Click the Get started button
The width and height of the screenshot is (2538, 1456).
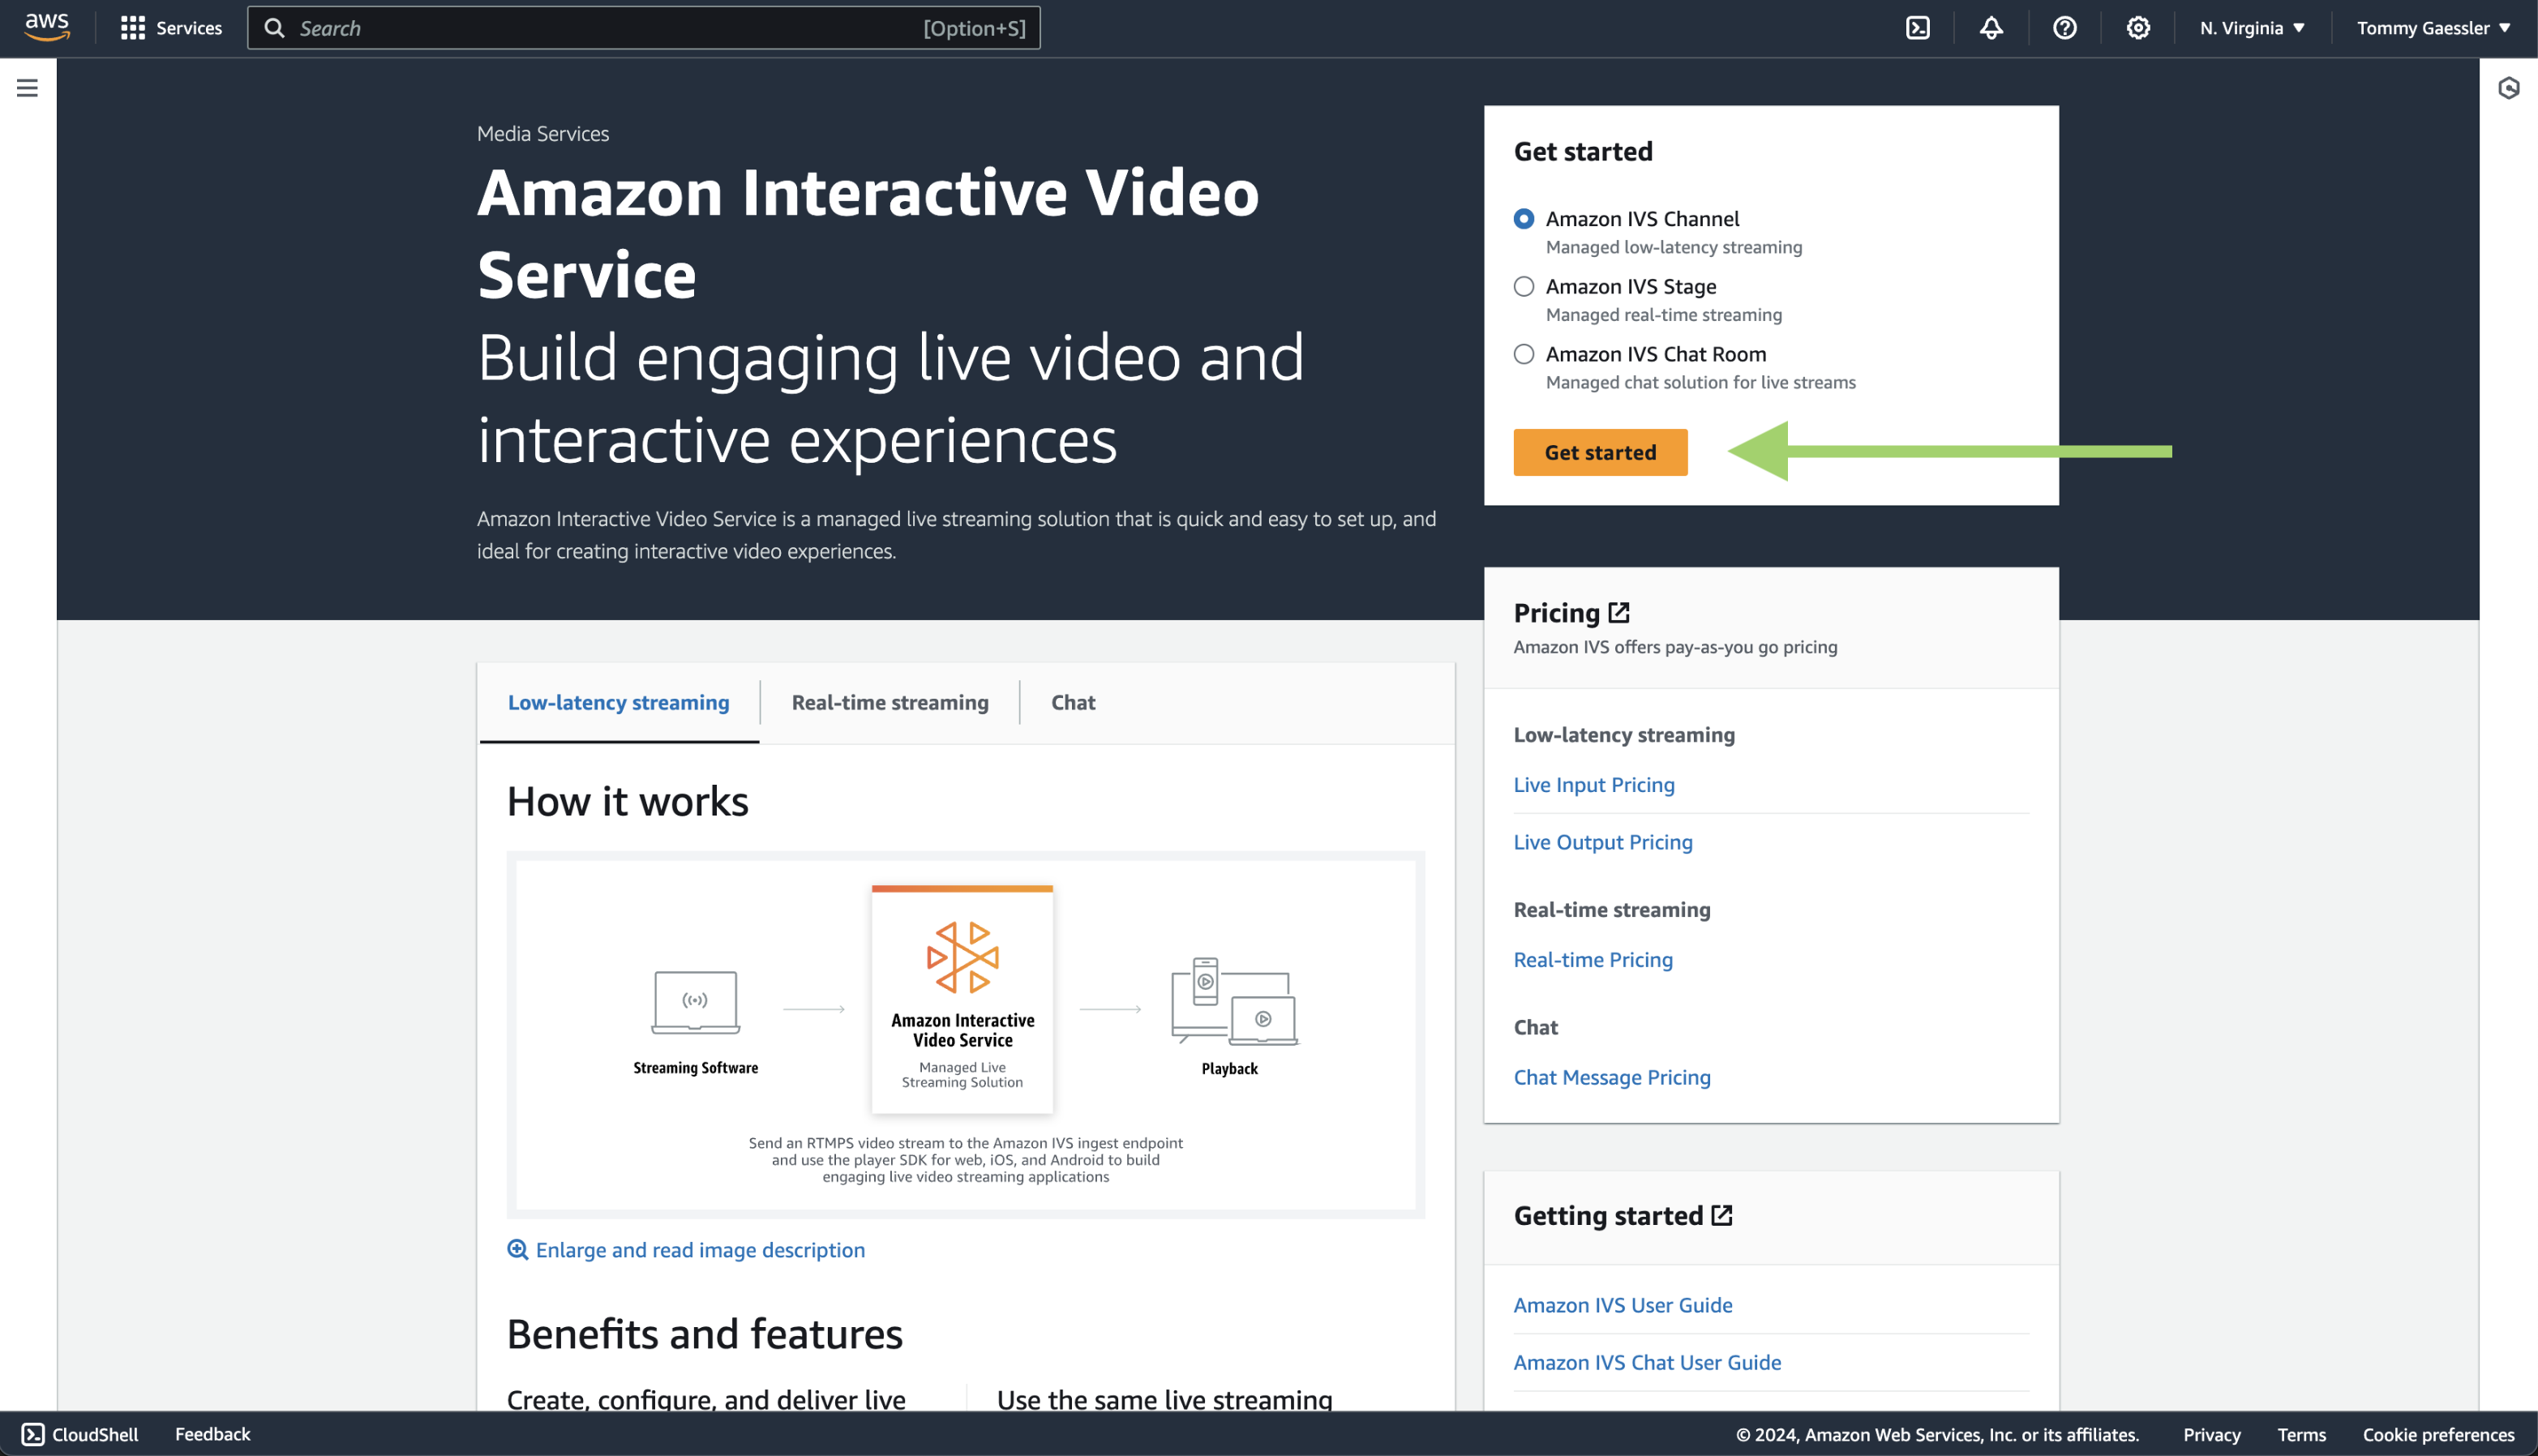1600,452
